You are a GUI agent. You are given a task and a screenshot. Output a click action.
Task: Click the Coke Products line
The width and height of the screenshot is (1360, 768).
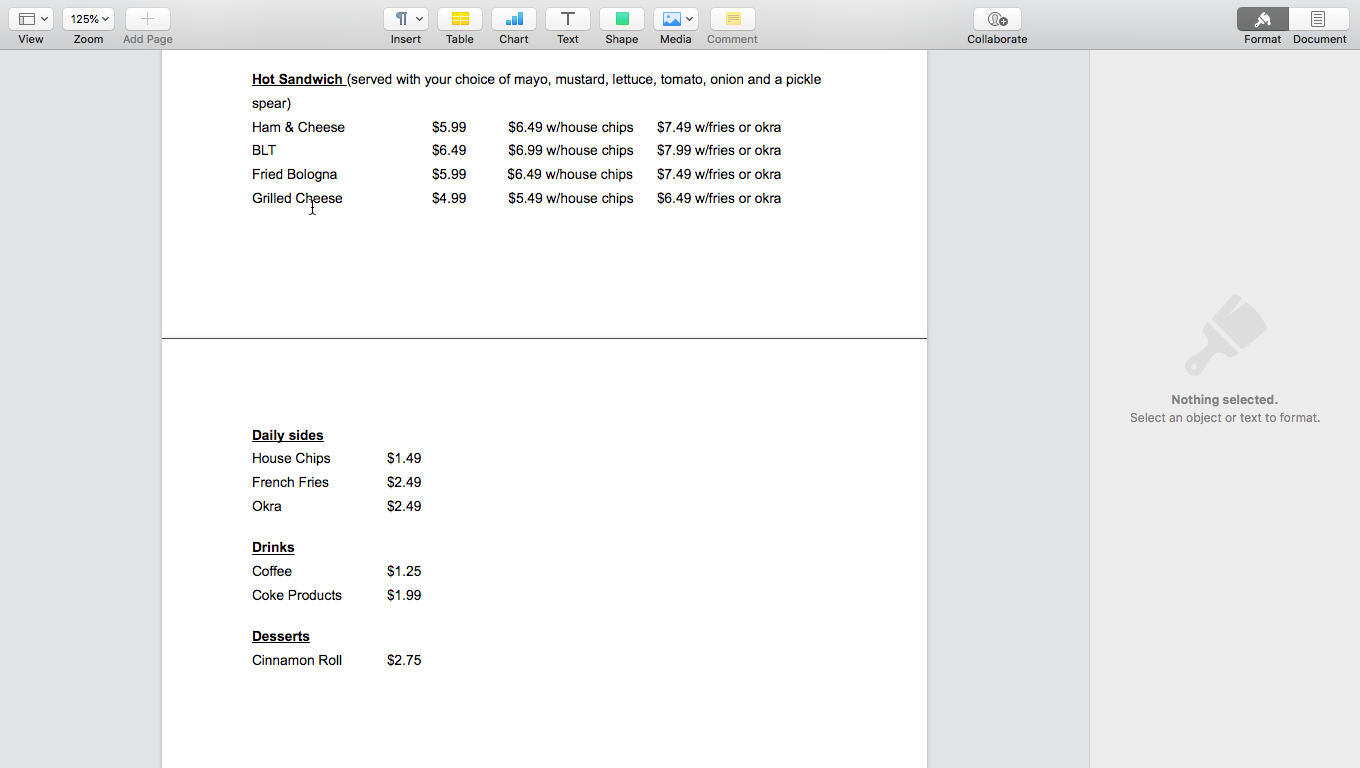coord(297,595)
